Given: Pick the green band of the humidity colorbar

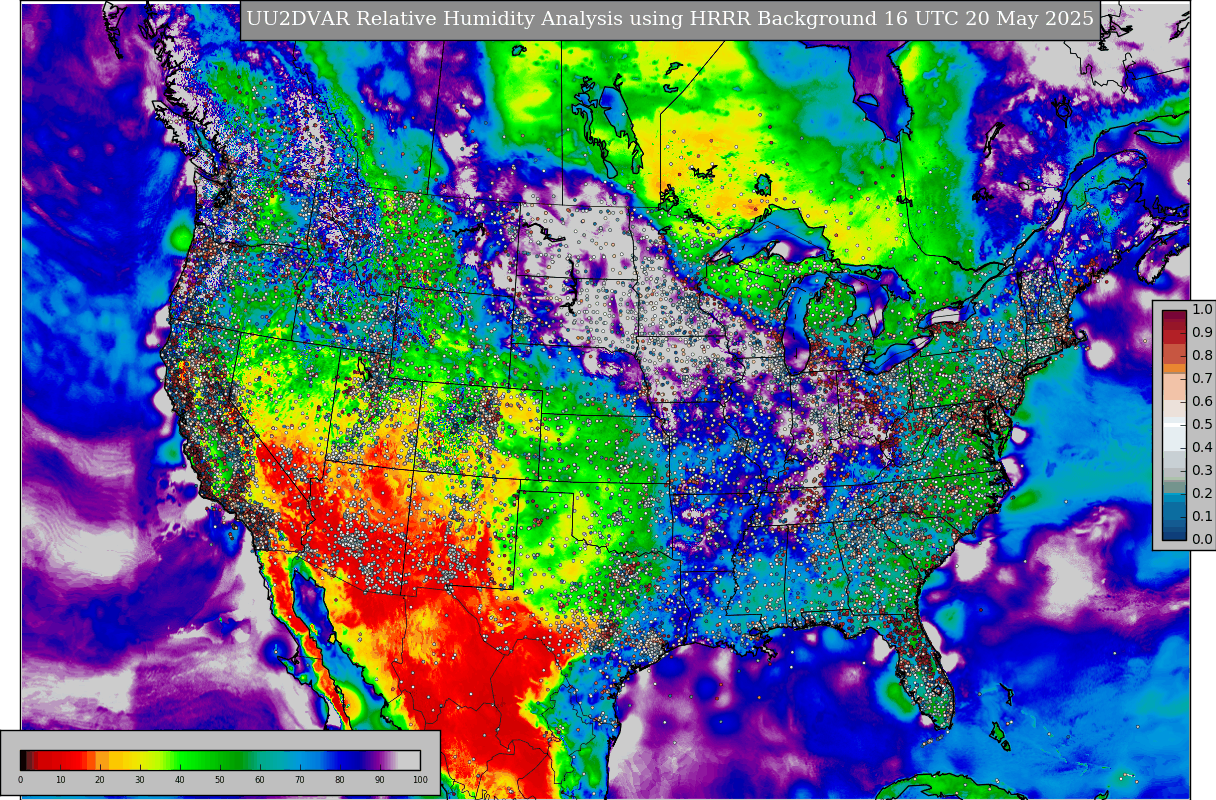Looking at the screenshot, I should coord(207,760).
